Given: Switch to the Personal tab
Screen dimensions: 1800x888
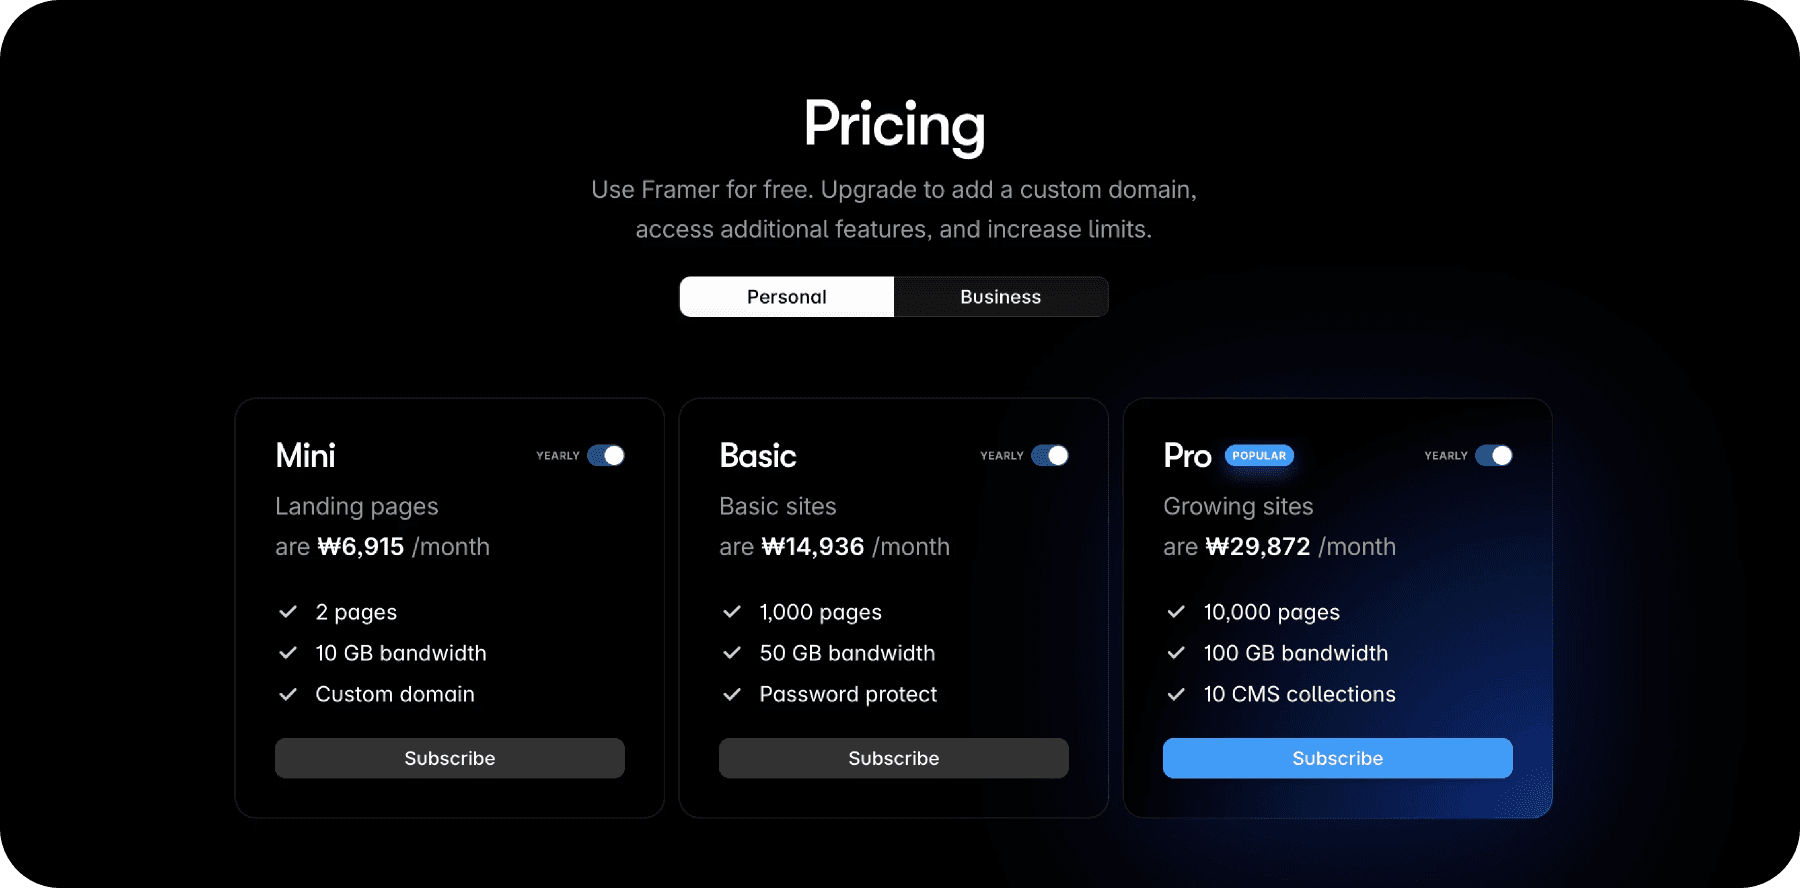Looking at the screenshot, I should click(x=787, y=297).
